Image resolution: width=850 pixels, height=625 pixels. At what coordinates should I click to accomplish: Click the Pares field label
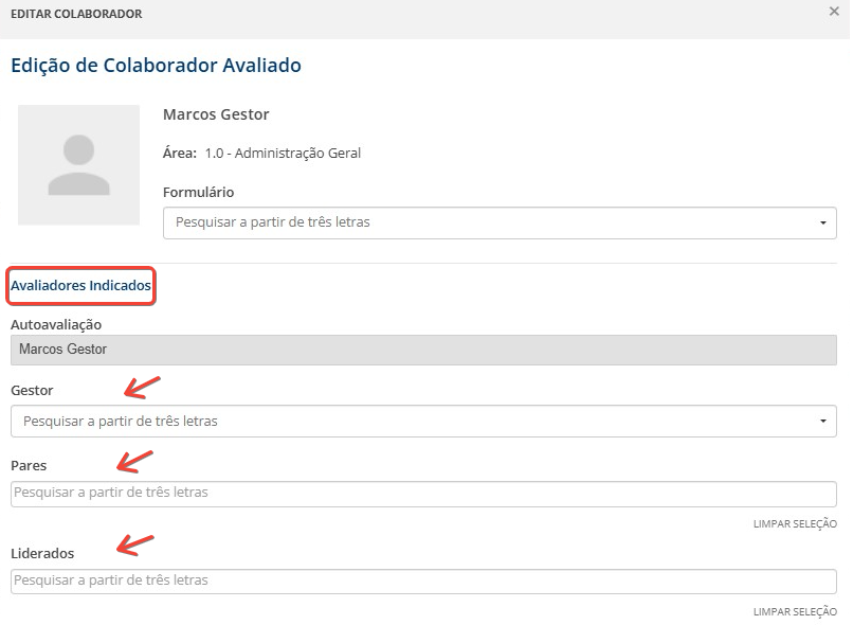click(28, 465)
